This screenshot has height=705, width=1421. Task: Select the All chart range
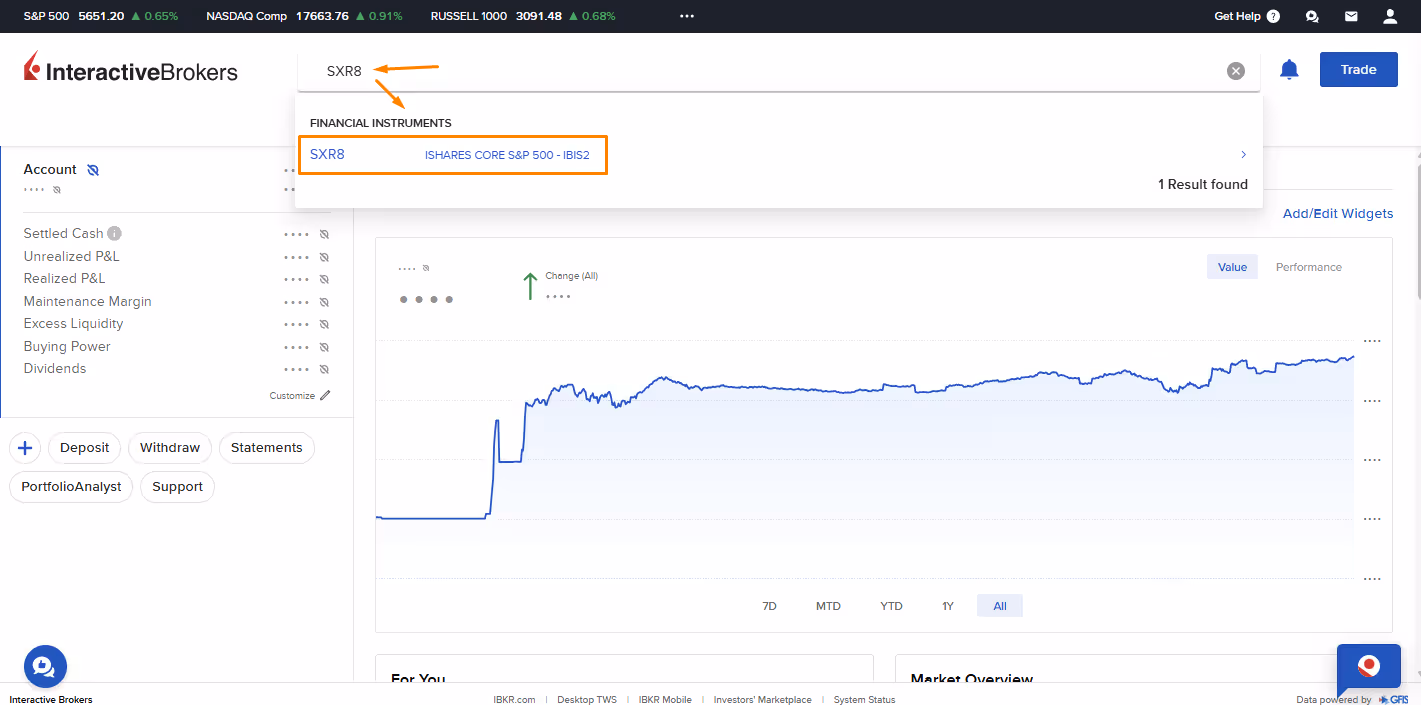pos(1000,606)
